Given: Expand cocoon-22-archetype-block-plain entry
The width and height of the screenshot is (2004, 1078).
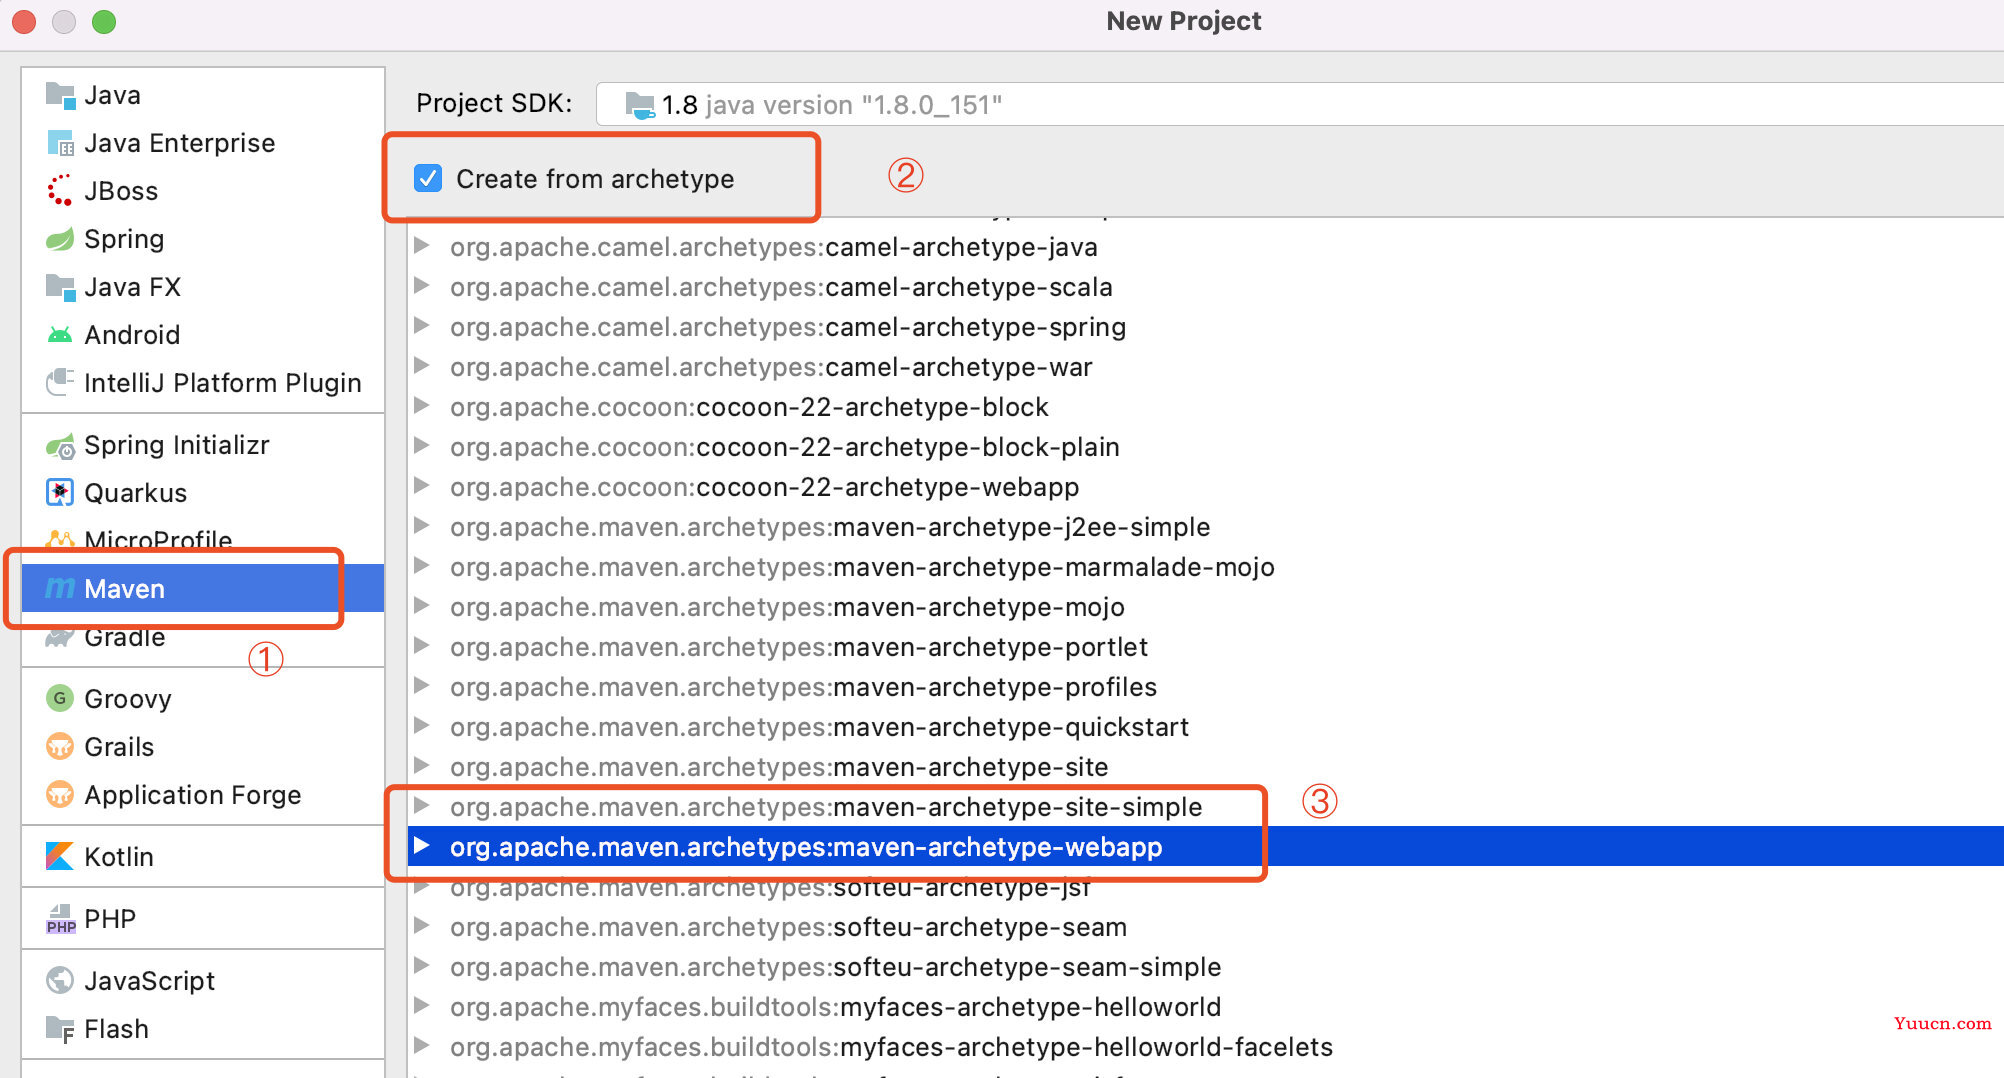Looking at the screenshot, I should (422, 446).
